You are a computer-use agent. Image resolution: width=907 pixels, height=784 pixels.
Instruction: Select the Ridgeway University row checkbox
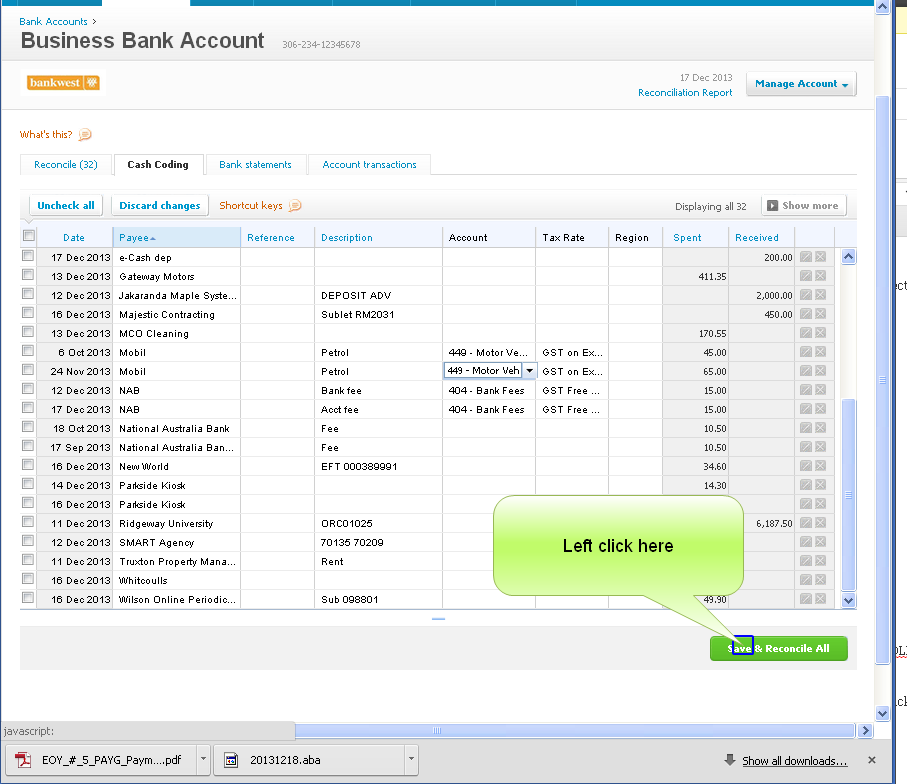(28, 524)
